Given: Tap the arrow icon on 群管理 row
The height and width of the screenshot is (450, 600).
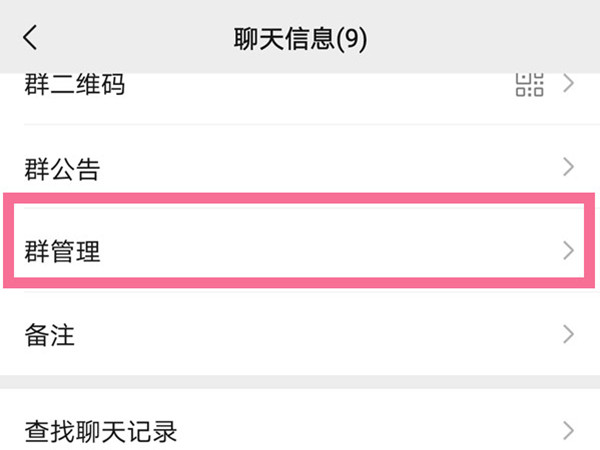Looking at the screenshot, I should point(569,251).
